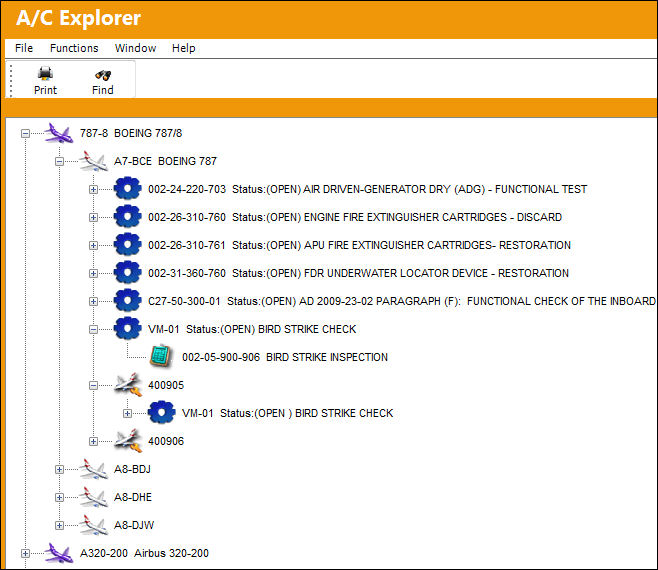Select 002-05-900-906 BIRD STRIKE INSPECTION text

coord(285,357)
